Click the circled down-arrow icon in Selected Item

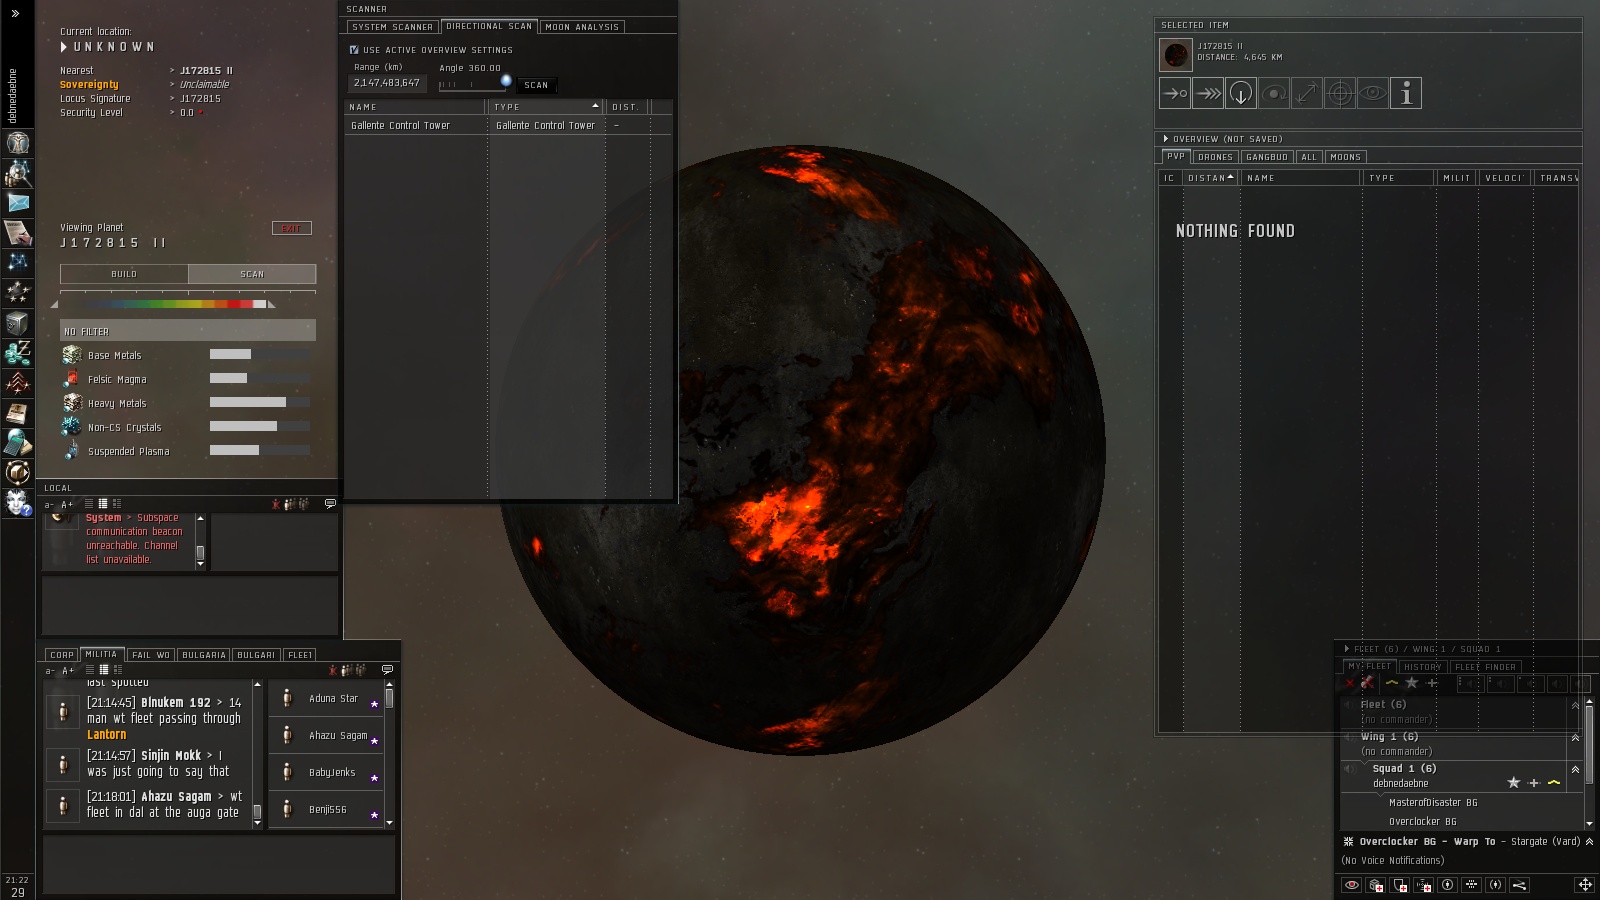pyautogui.click(x=1241, y=93)
